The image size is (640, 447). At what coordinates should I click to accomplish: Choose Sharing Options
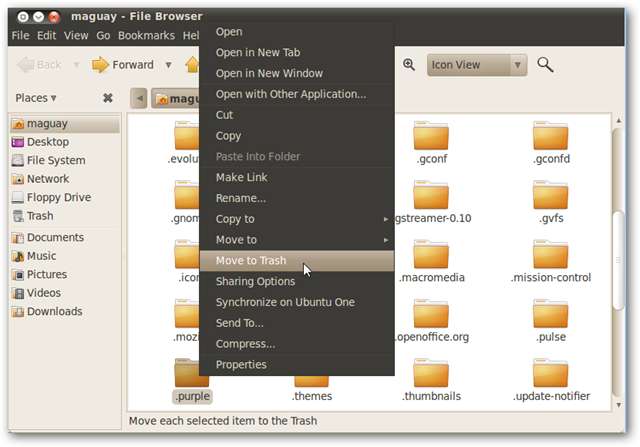click(297, 281)
